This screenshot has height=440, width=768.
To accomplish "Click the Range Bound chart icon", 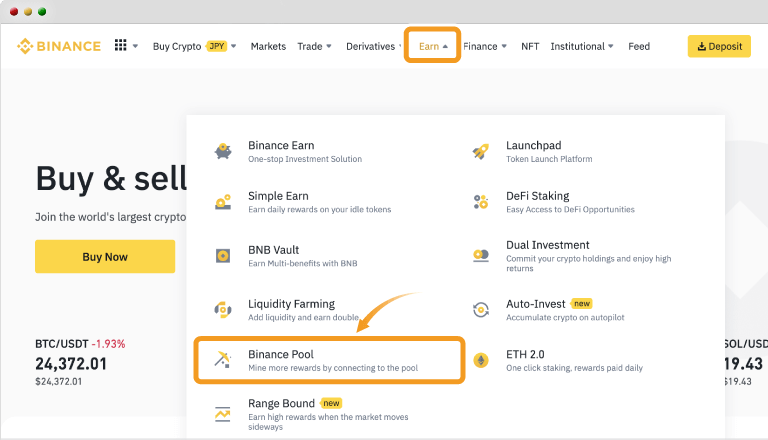I will coord(223,414).
